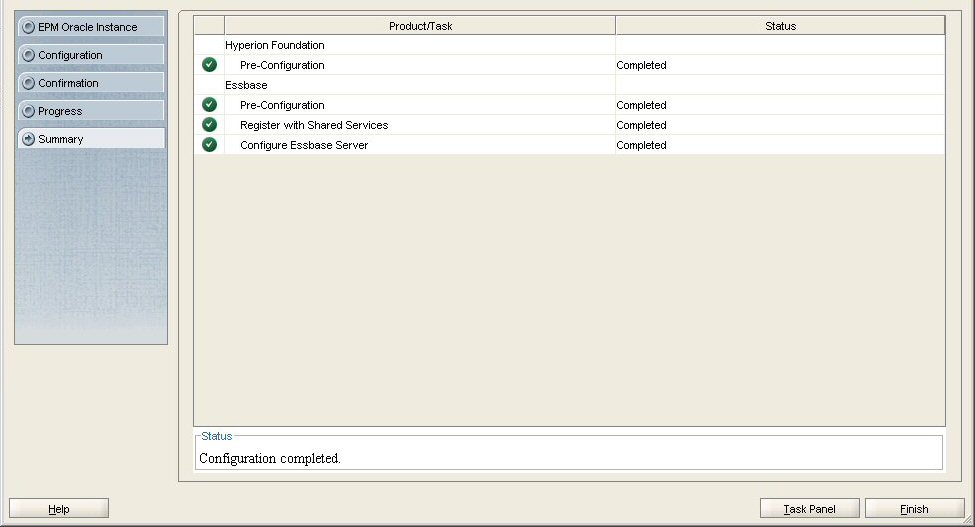Select the Essbase product row

point(569,85)
